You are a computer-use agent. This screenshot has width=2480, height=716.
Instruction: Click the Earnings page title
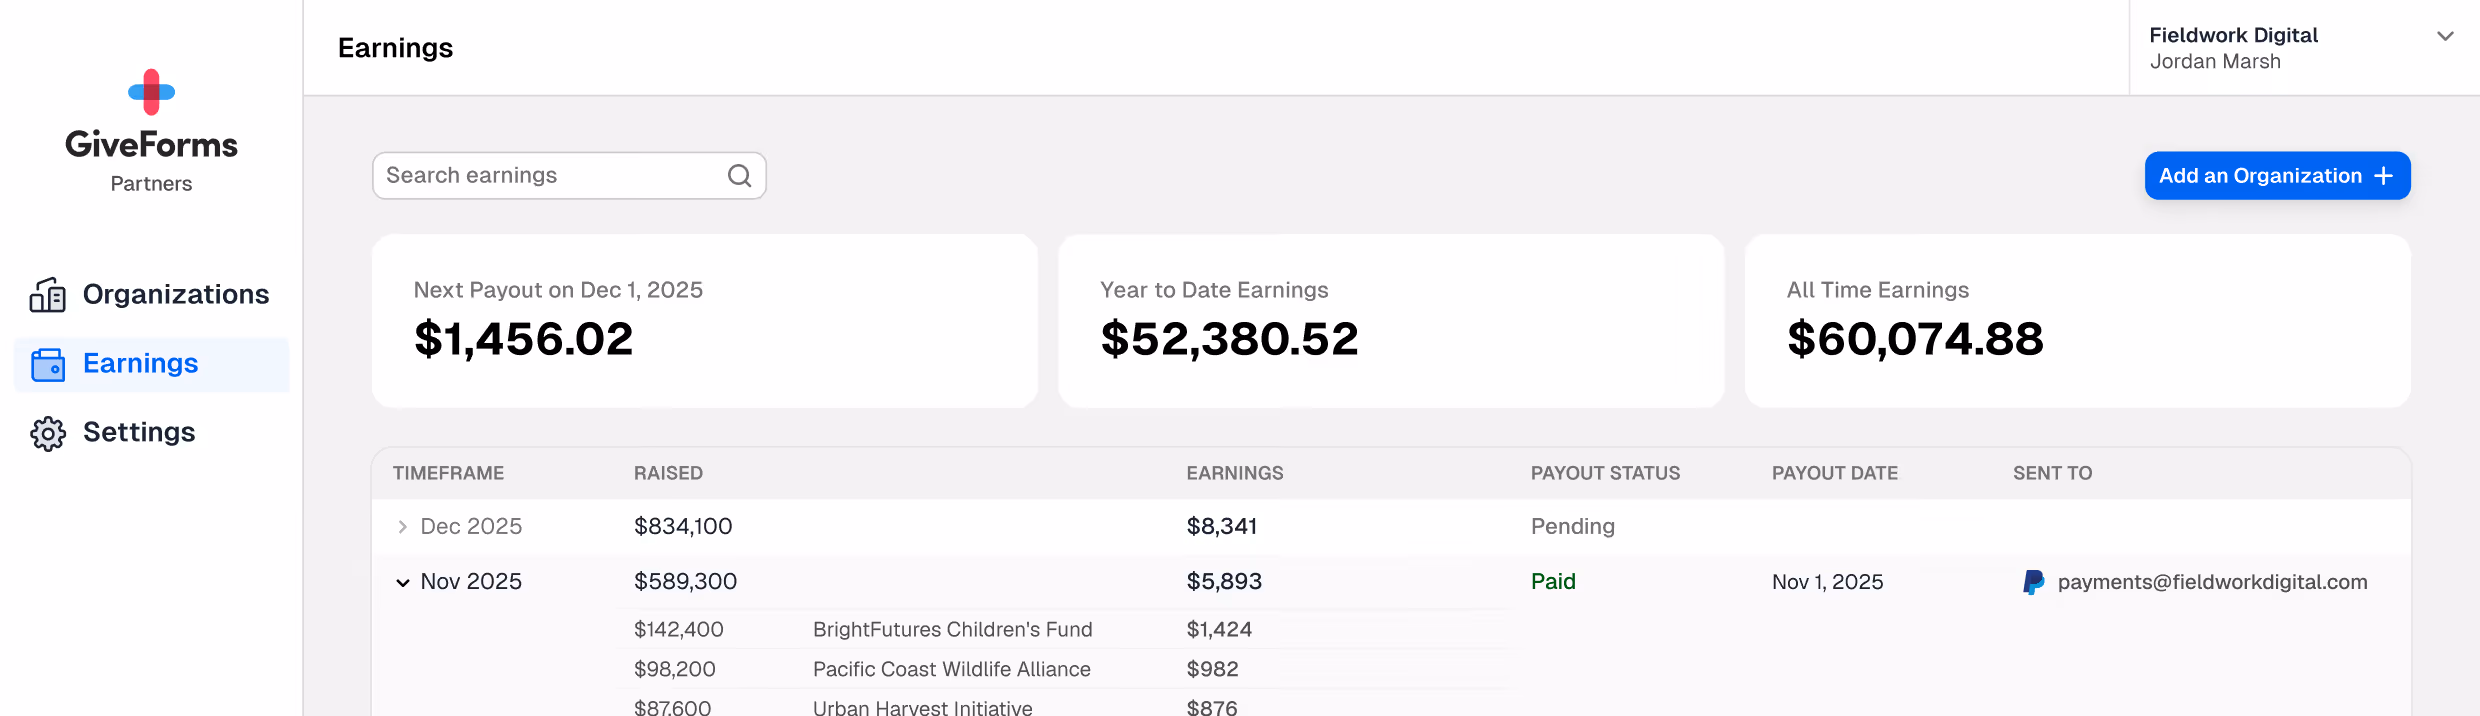coord(395,48)
